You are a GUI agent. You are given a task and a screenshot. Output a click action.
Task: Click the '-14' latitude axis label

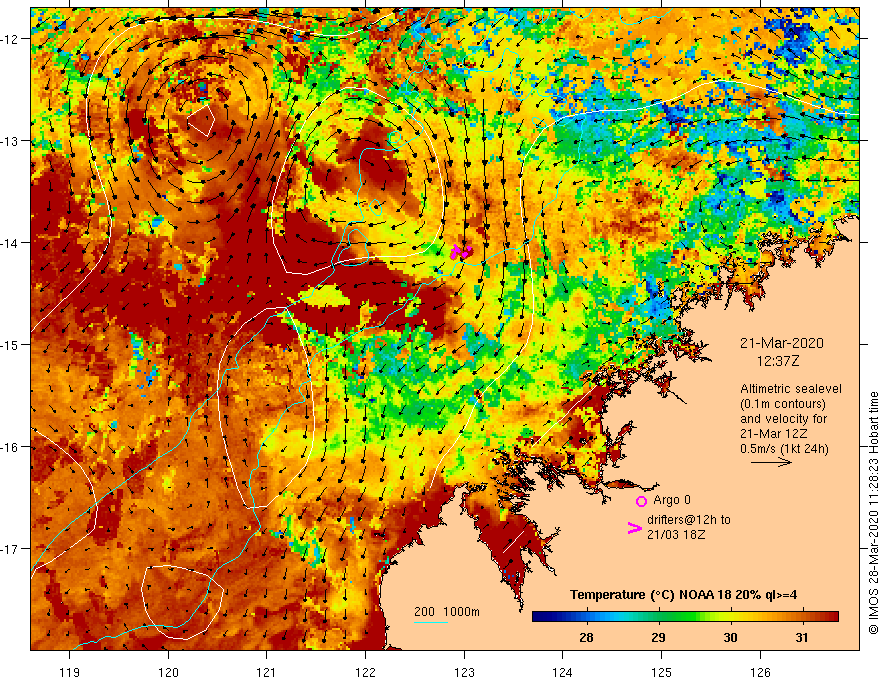11,243
